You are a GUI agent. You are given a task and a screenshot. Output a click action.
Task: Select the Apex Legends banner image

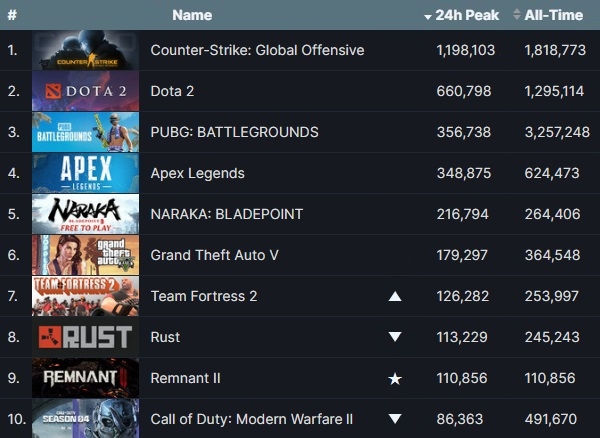pos(85,173)
